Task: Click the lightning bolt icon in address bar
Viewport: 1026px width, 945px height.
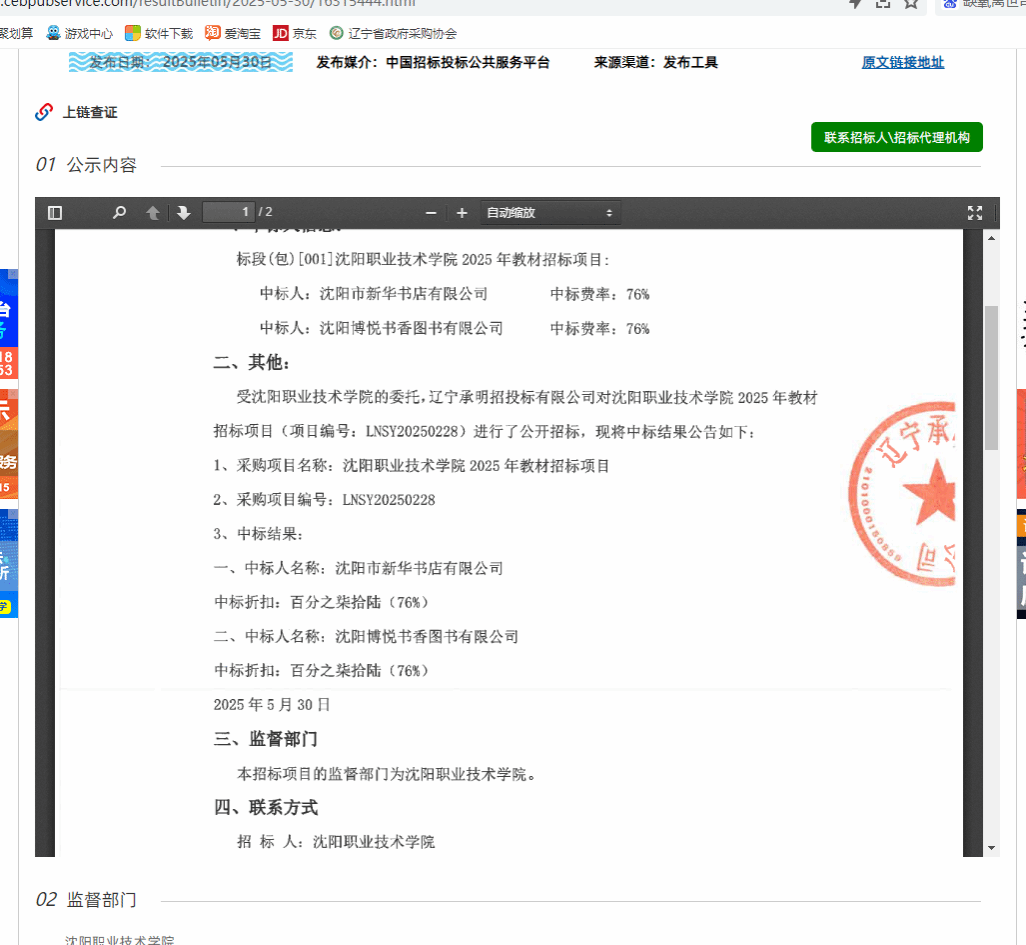Action: coord(855,4)
